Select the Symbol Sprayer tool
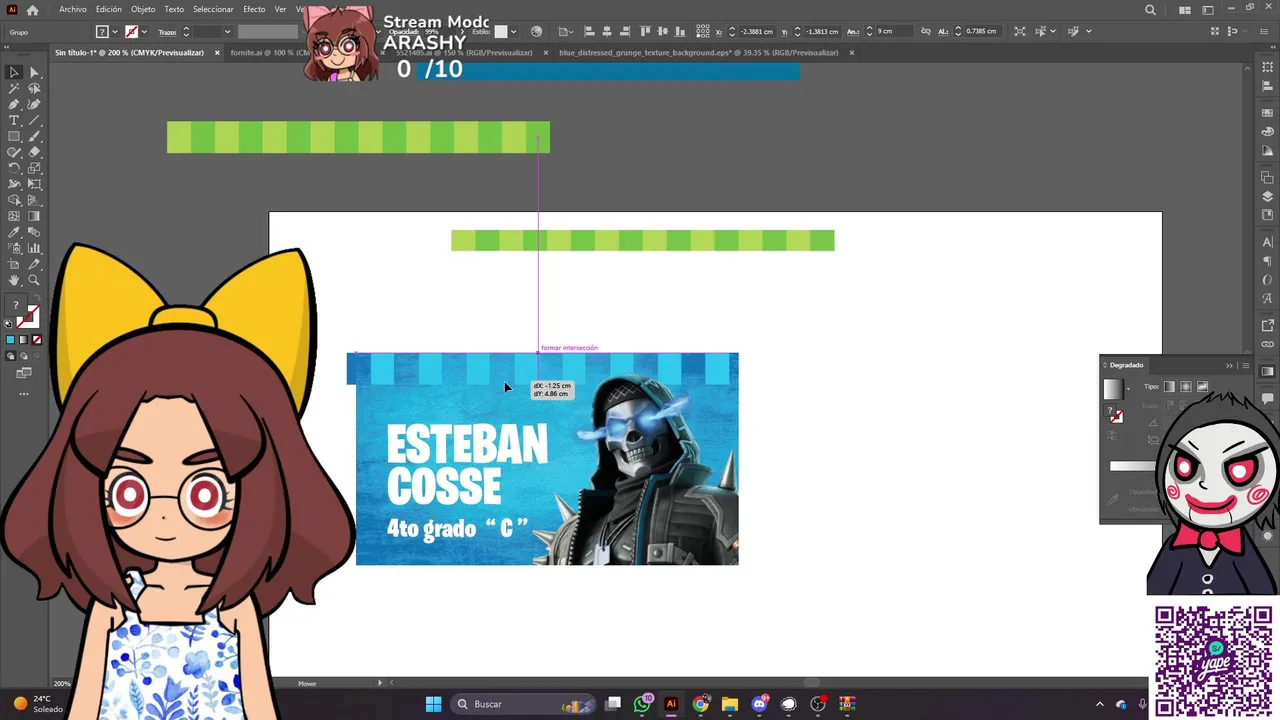The image size is (1280, 720). pos(14,248)
